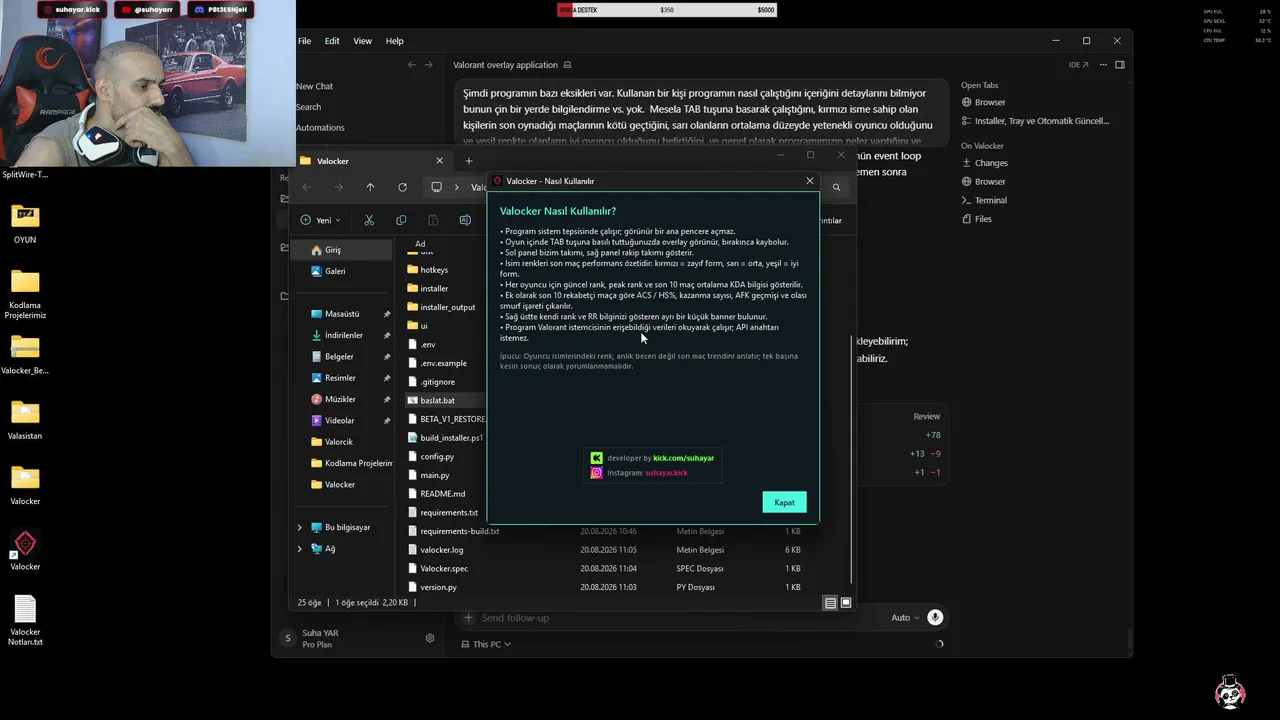Open File menu in IDE window
Viewport: 1280px width, 720px height.
click(304, 41)
